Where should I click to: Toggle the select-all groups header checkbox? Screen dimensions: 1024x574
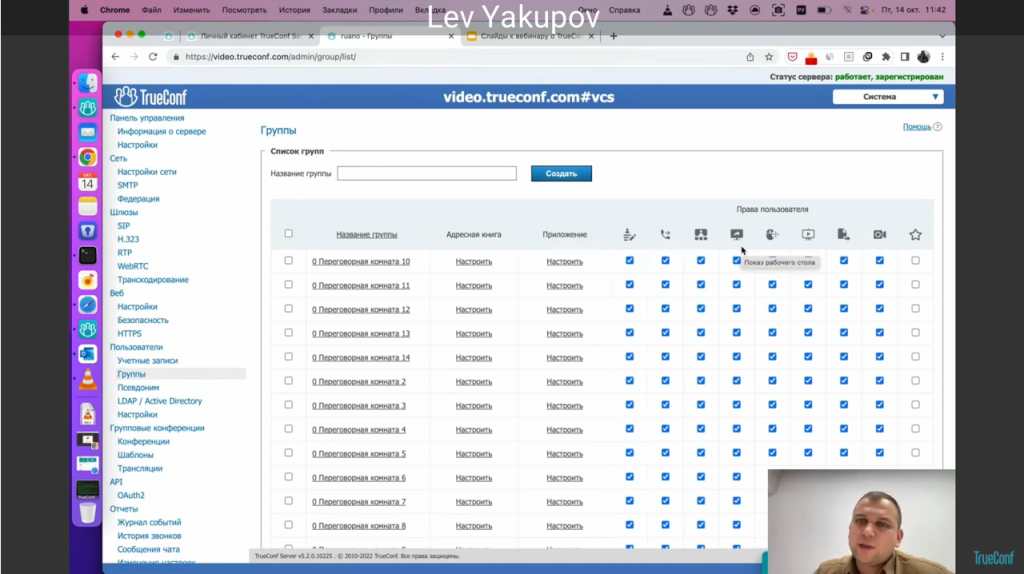289,234
